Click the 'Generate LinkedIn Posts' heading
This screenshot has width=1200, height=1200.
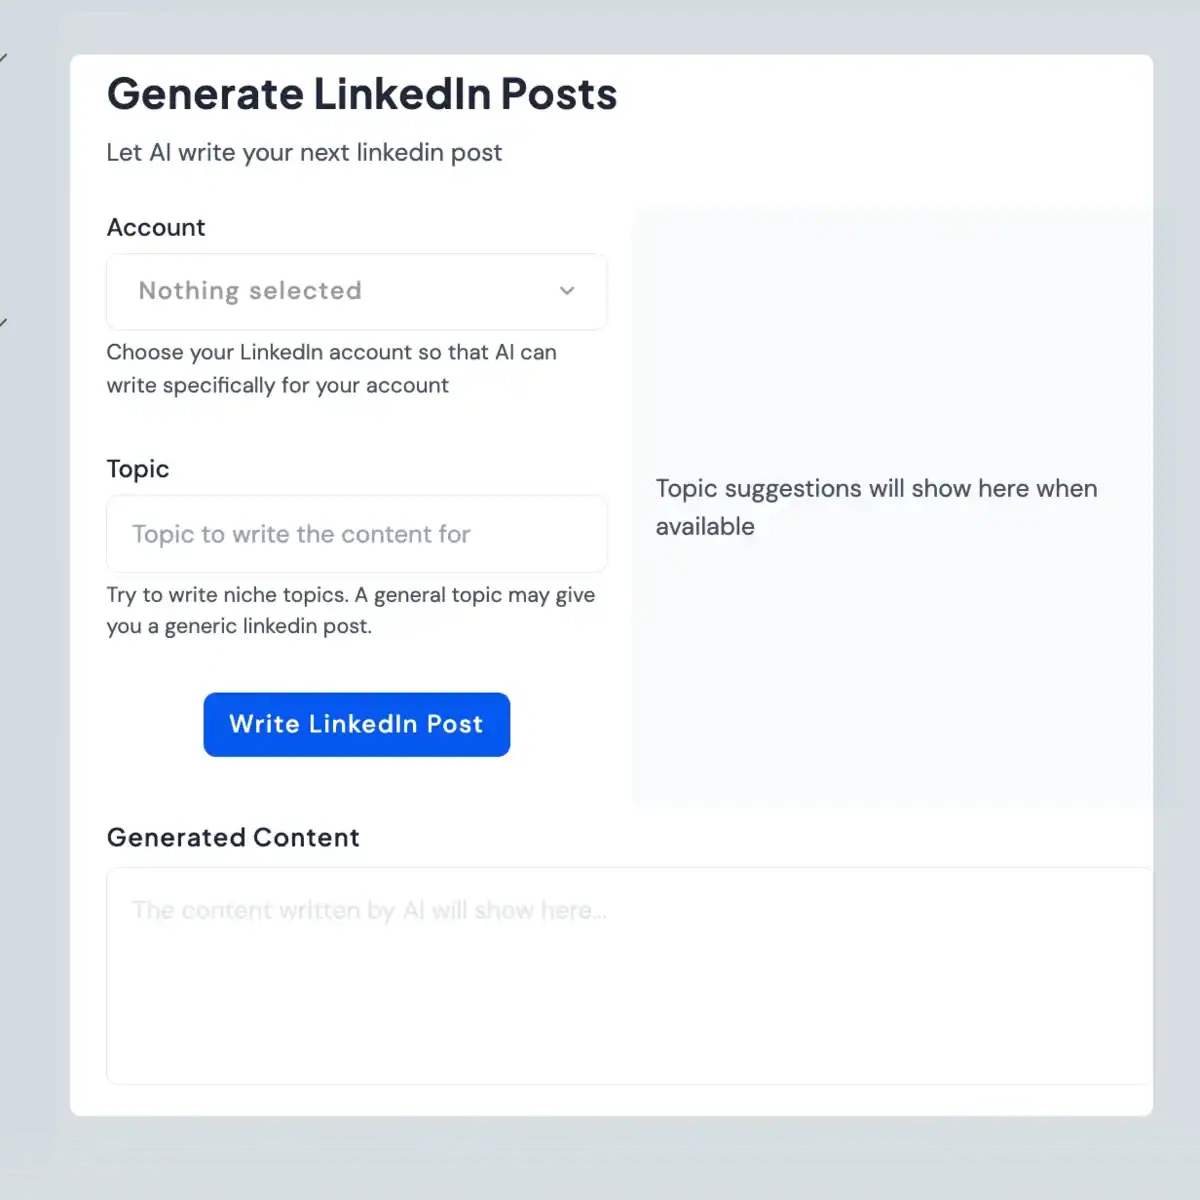[362, 94]
